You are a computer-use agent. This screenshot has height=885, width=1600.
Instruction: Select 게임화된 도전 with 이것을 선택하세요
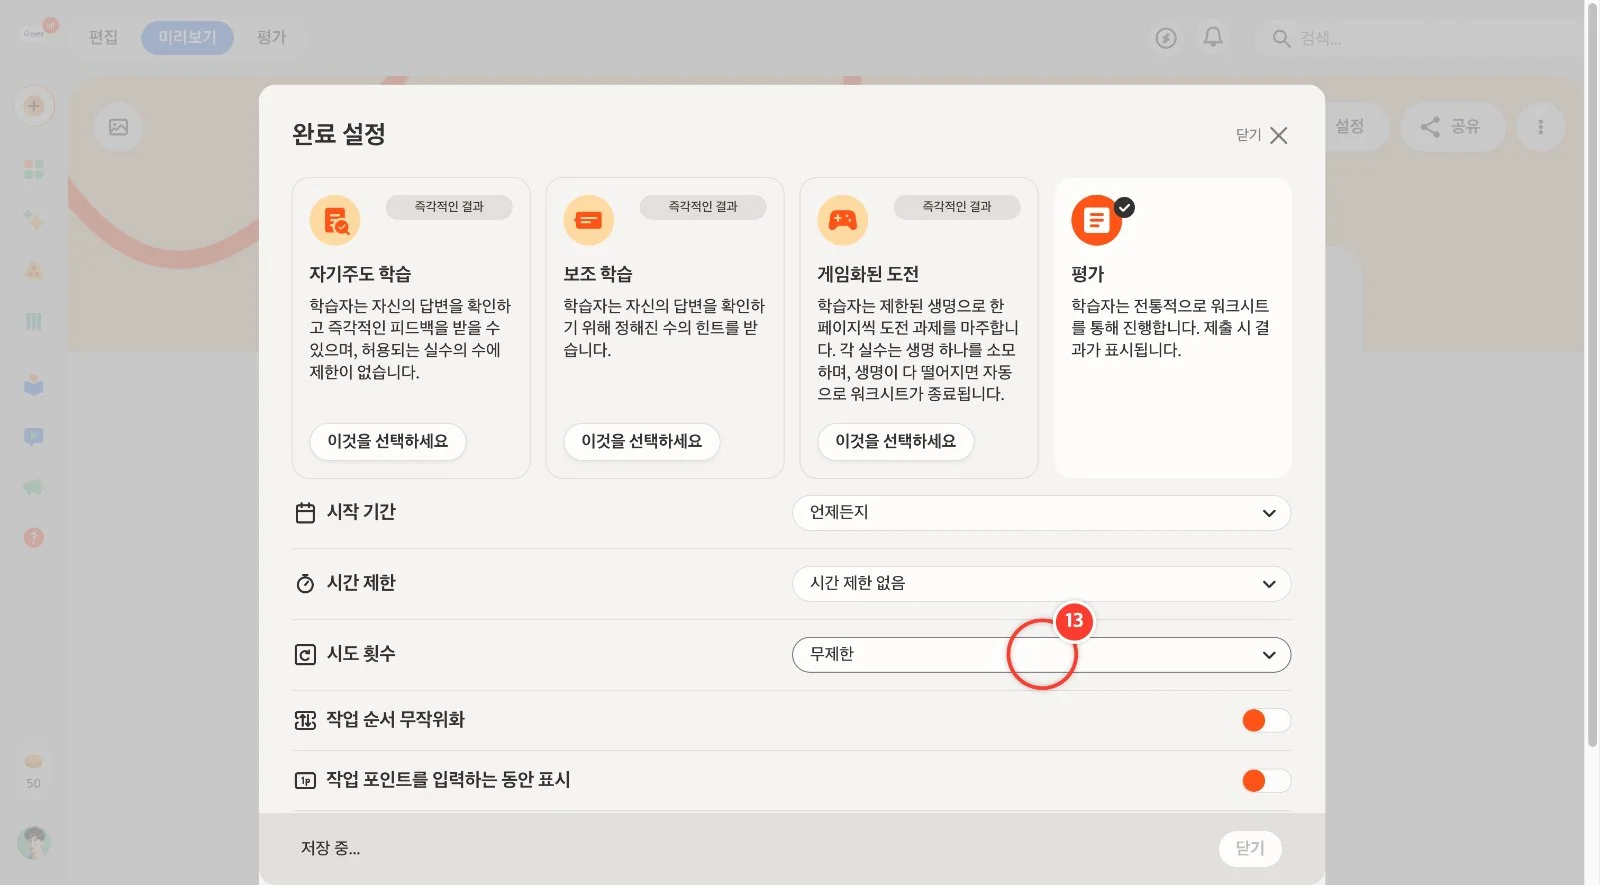(x=896, y=442)
